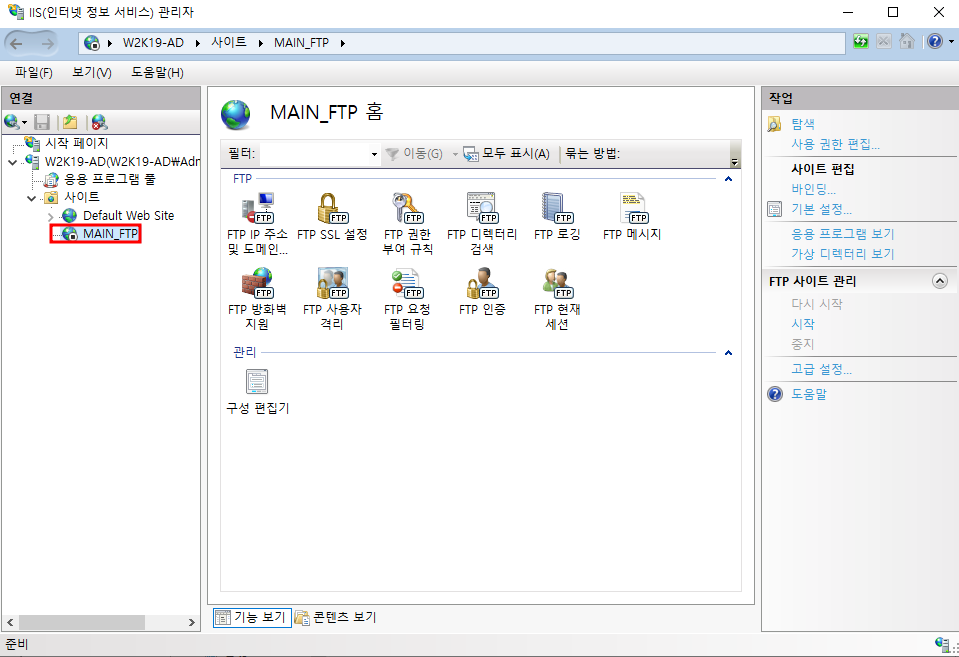Click the home icon in top toolbar
This screenshot has width=959, height=657.
pyautogui.click(x=906, y=42)
